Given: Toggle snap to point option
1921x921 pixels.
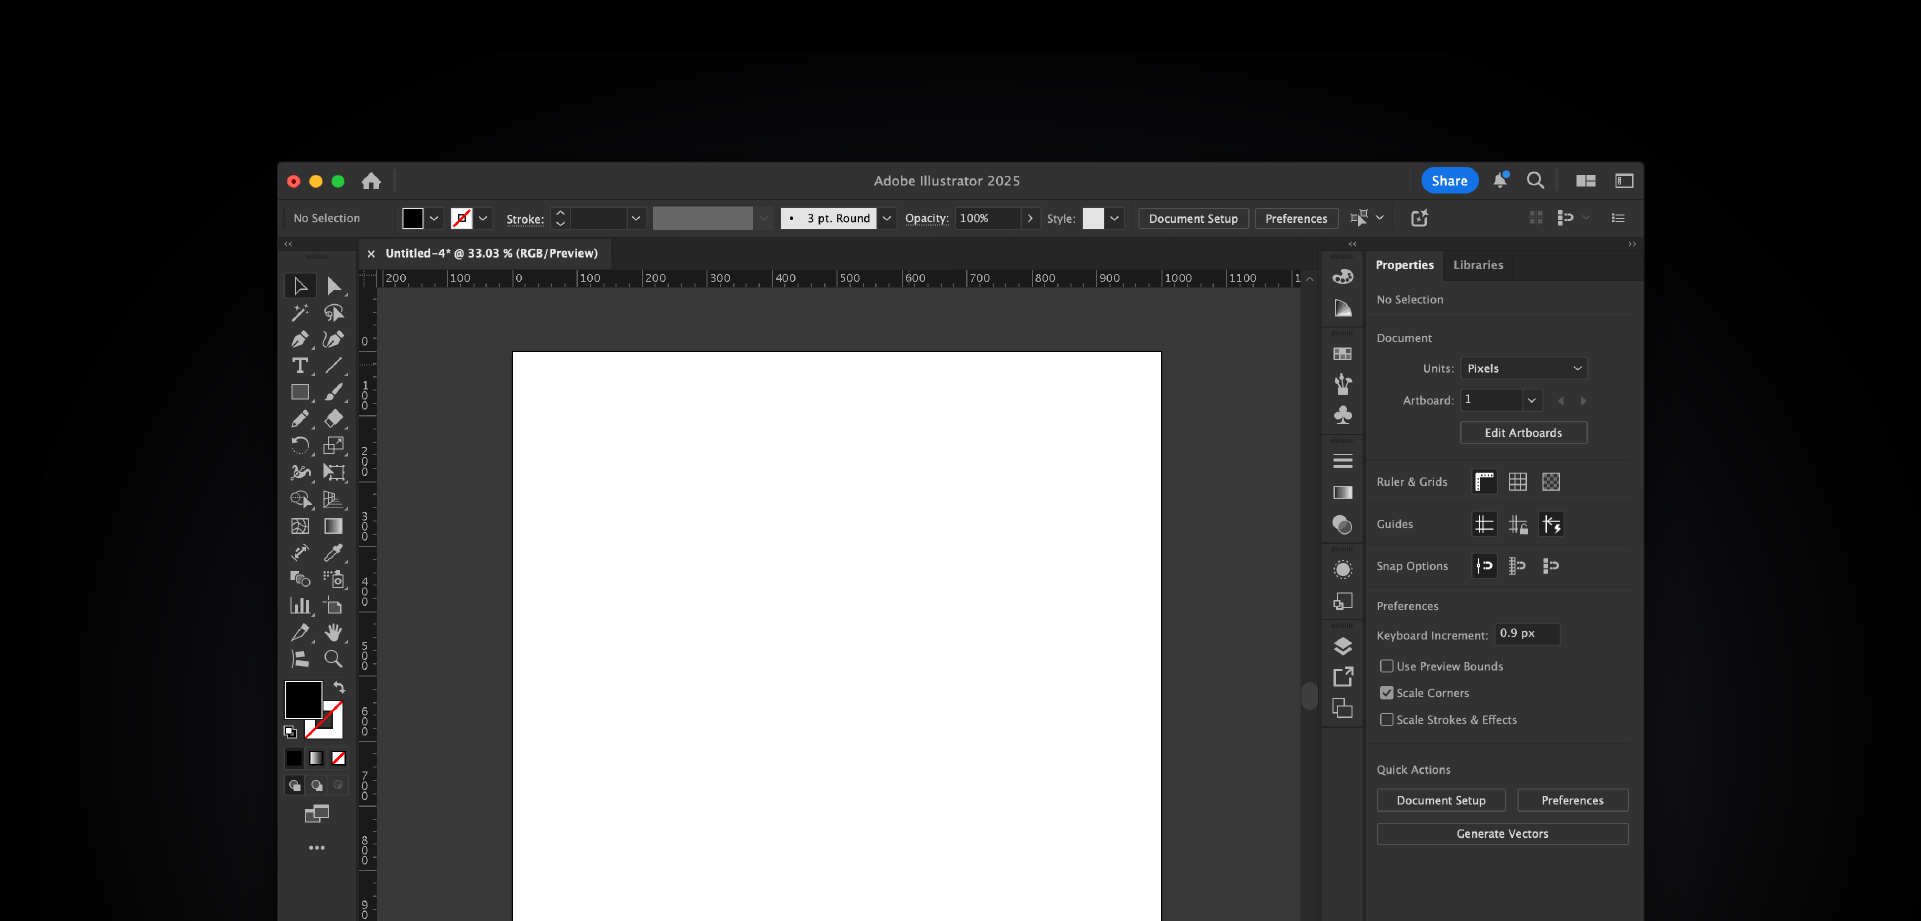Looking at the screenshot, I should point(1485,566).
